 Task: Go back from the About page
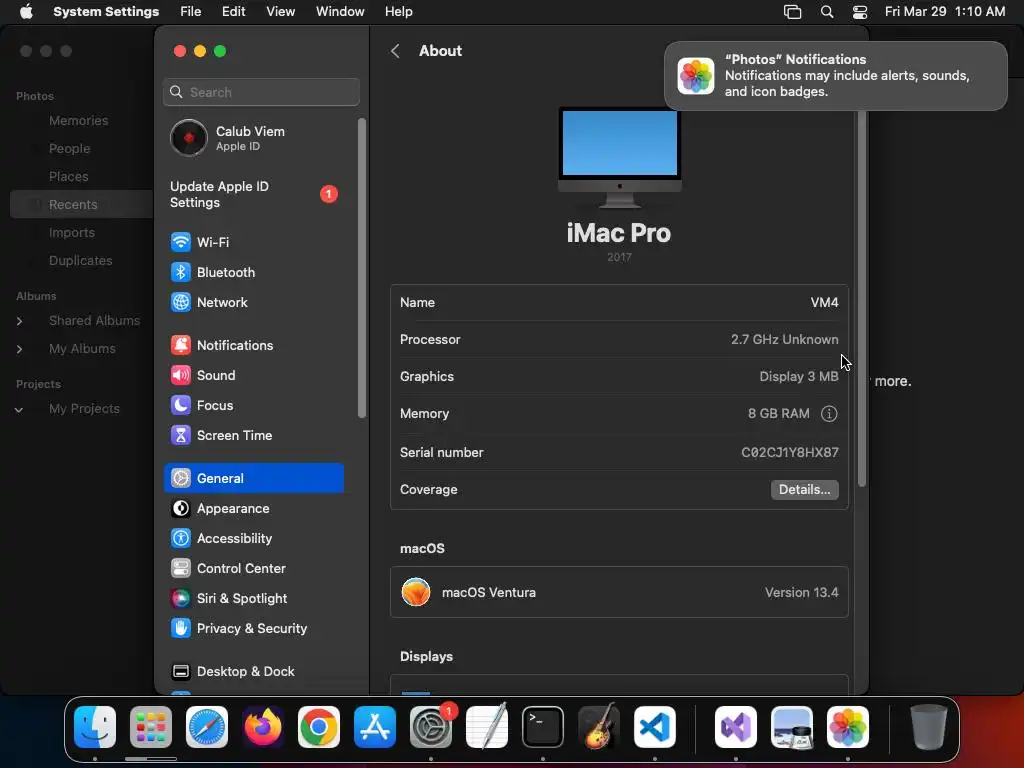(x=395, y=51)
